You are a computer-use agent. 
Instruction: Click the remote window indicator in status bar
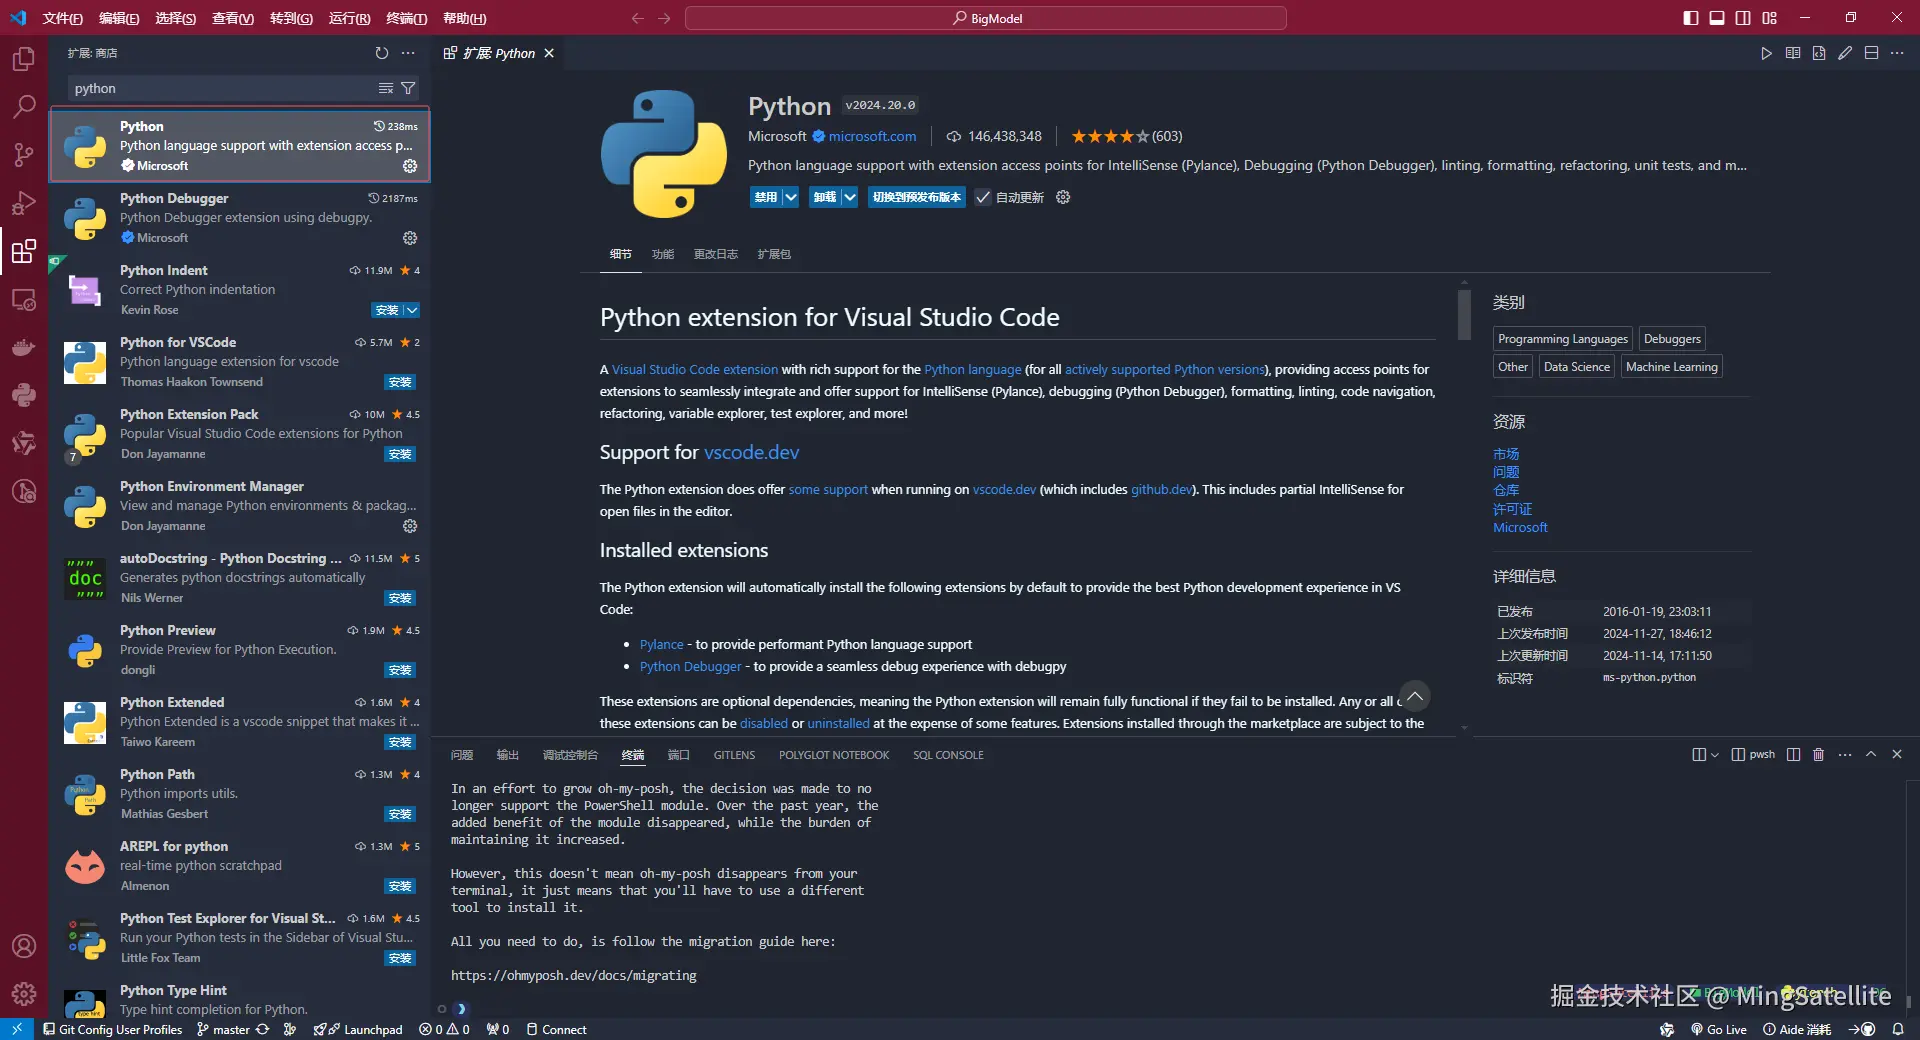tap(16, 1029)
